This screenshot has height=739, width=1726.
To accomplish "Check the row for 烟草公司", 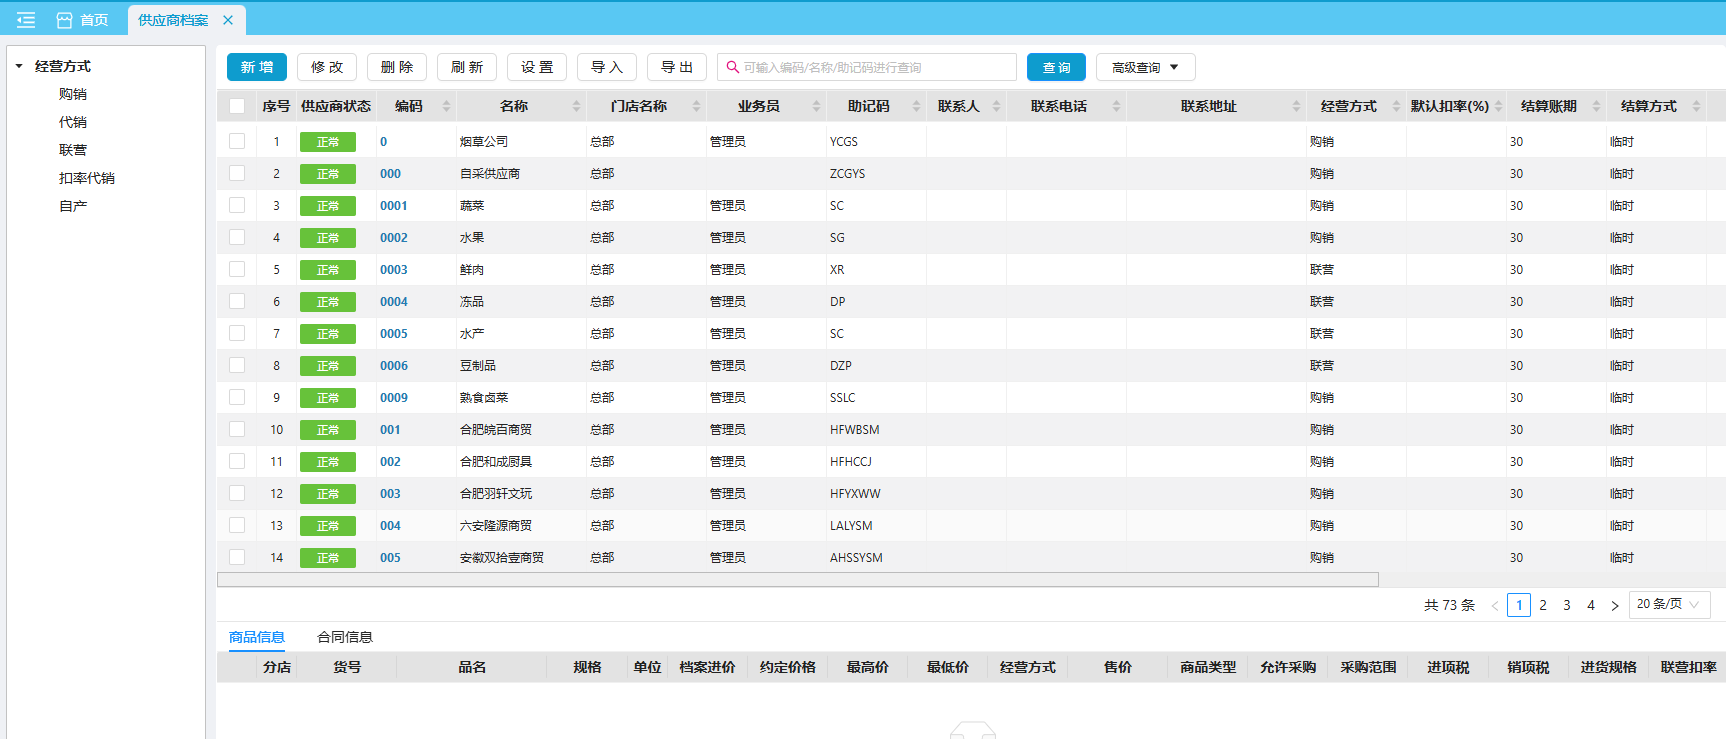I will pos(237,141).
